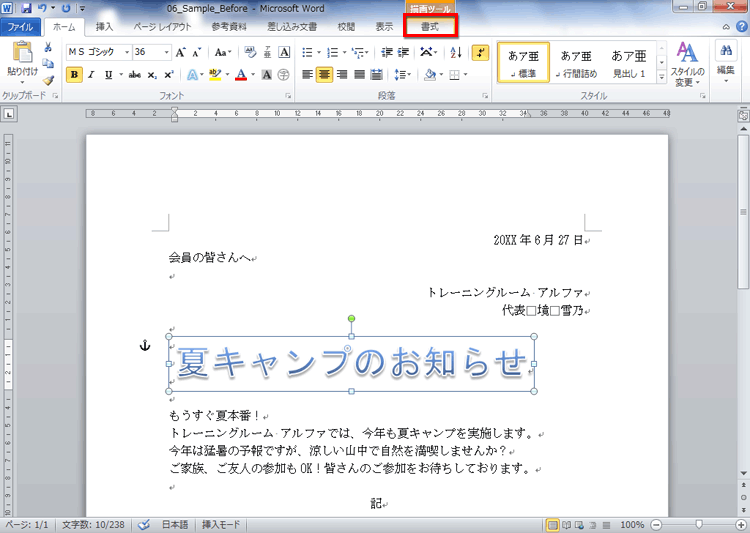Viewport: 750px width, 533px height.
Task: Toggle the Underline button
Action: point(109,75)
